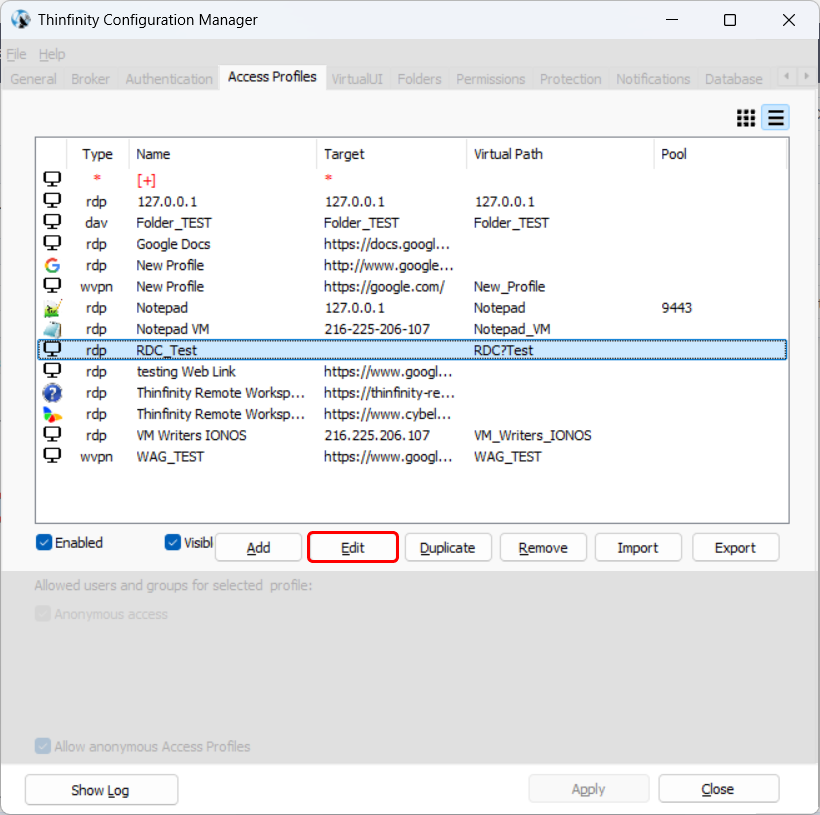The image size is (820, 815).
Task: Click the monitor icon of testing Web Link
Action: click(52, 371)
